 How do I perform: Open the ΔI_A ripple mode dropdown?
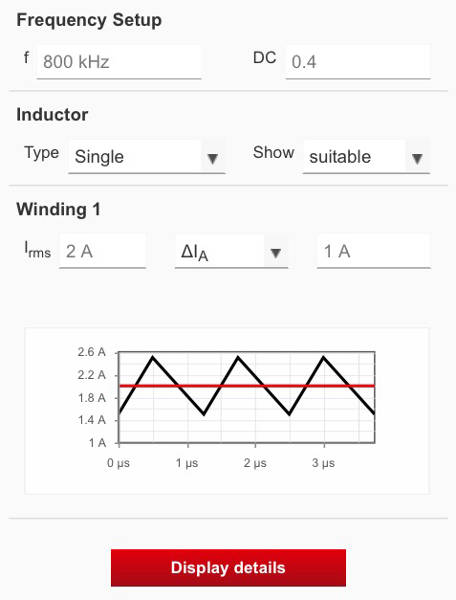(x=231, y=251)
